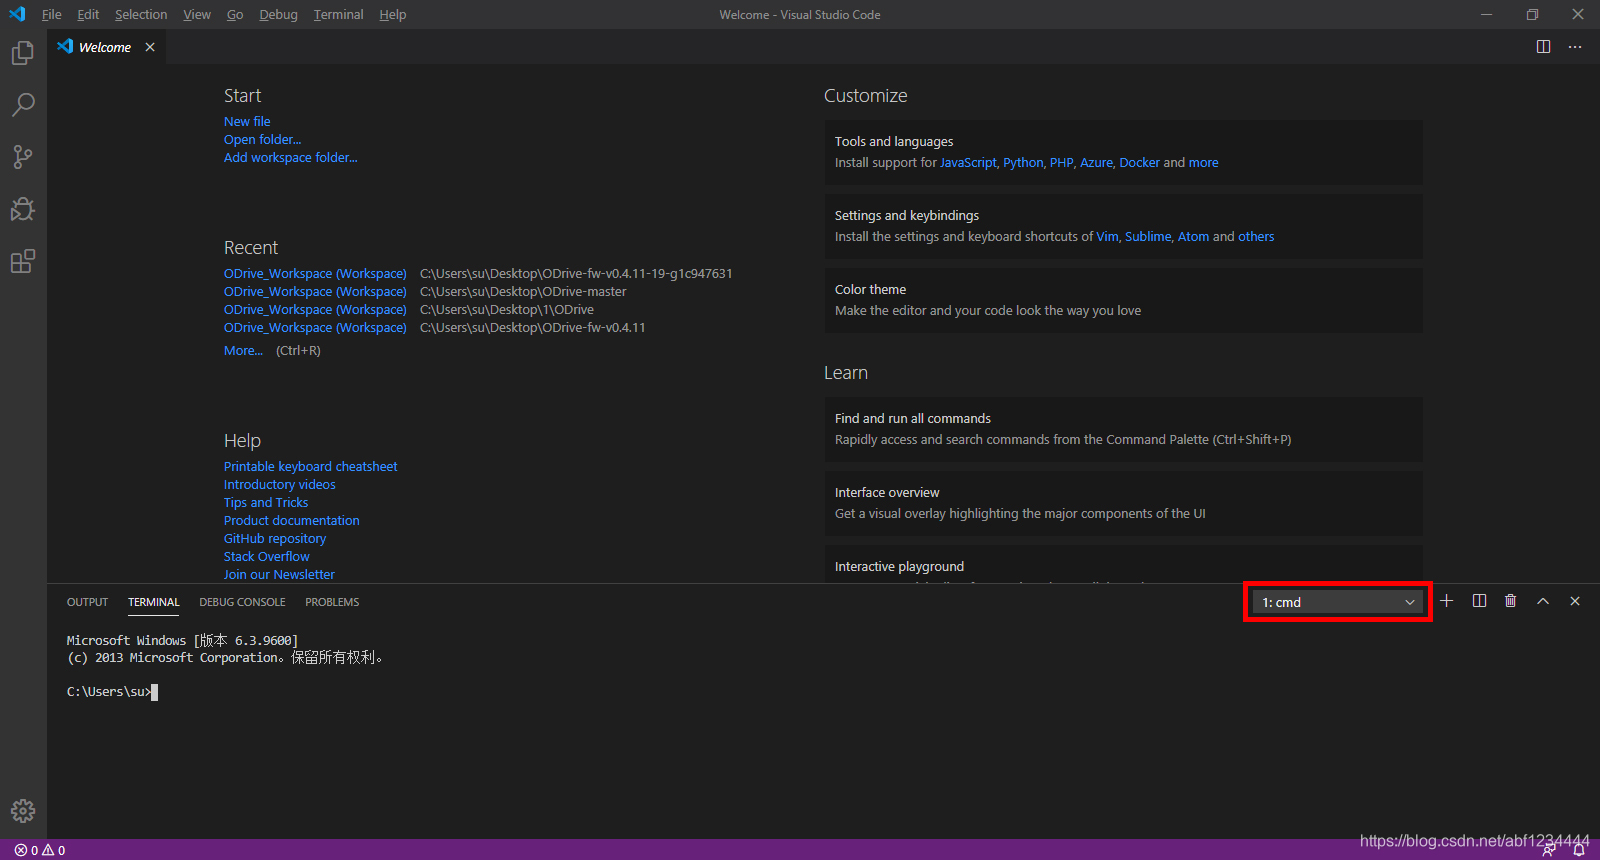Kill the terminal with trash icon
This screenshot has width=1600, height=860.
pyautogui.click(x=1511, y=601)
